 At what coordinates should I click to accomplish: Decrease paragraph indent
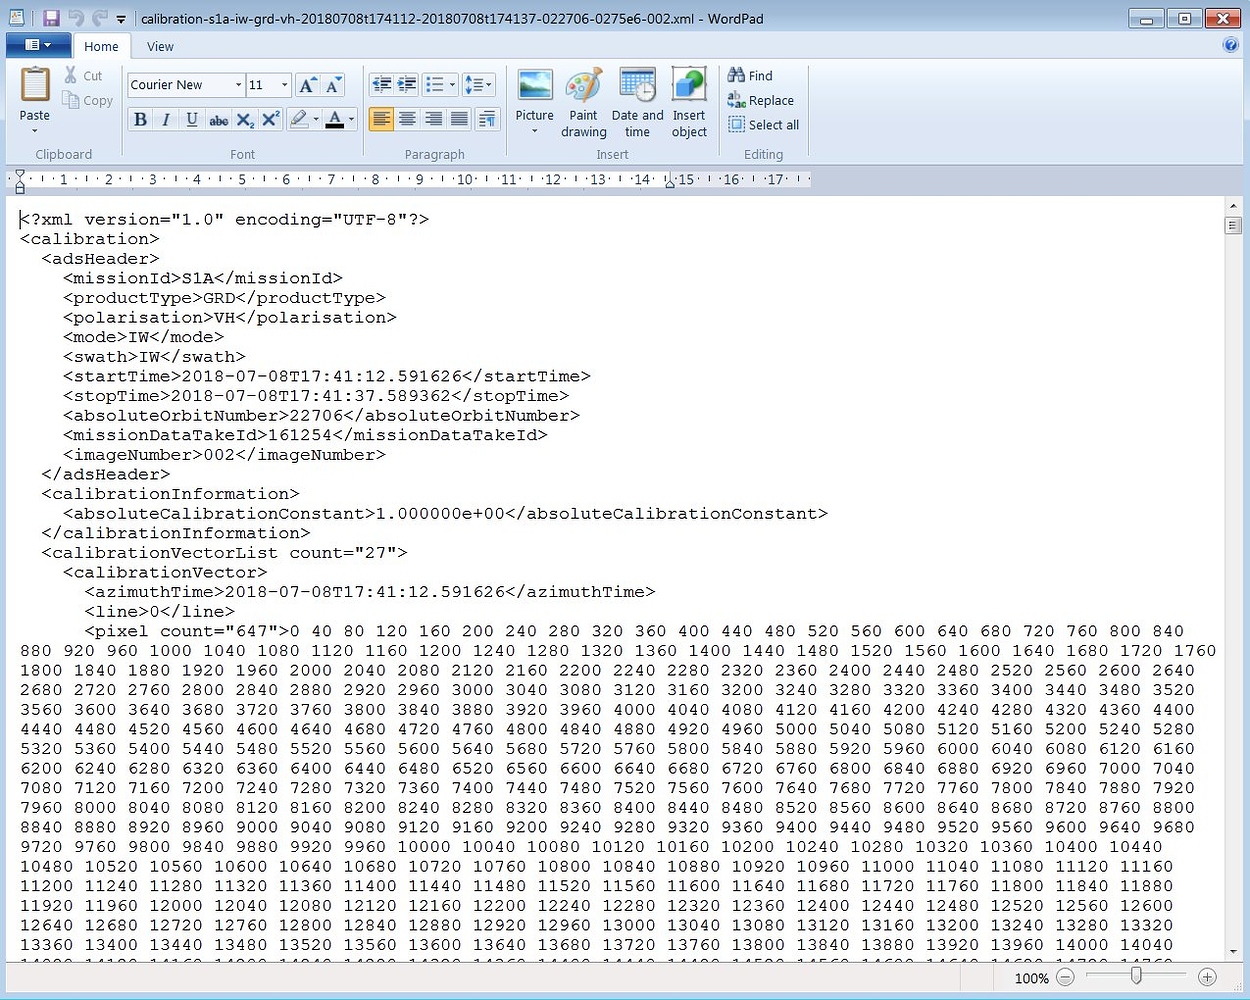tap(381, 85)
